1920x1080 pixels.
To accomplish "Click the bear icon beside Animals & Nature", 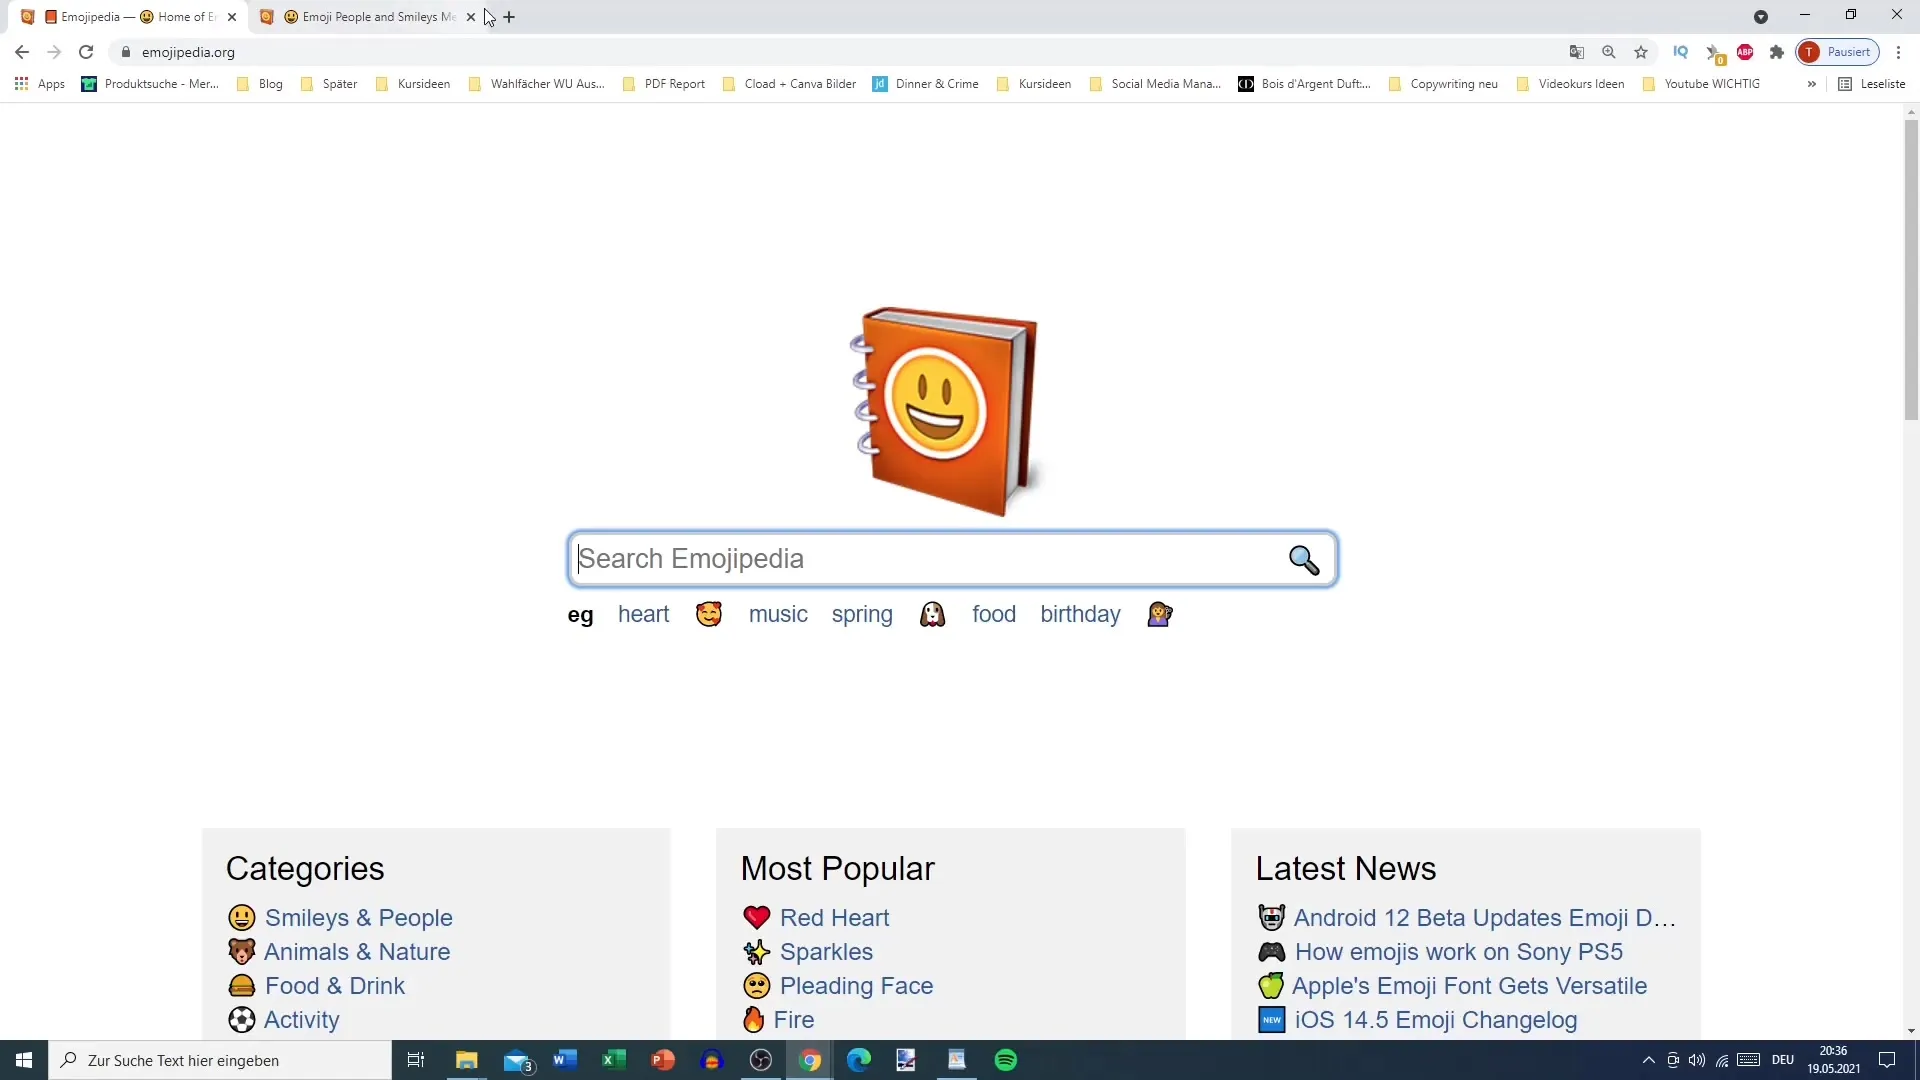I will [242, 952].
